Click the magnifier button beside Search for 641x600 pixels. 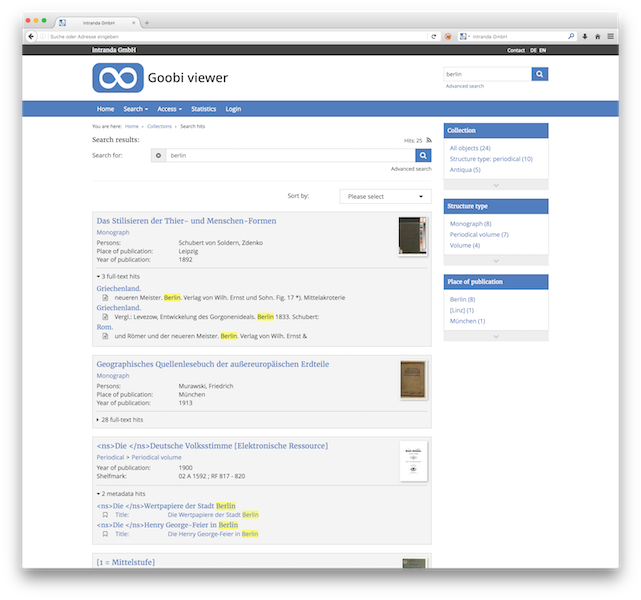coord(423,155)
